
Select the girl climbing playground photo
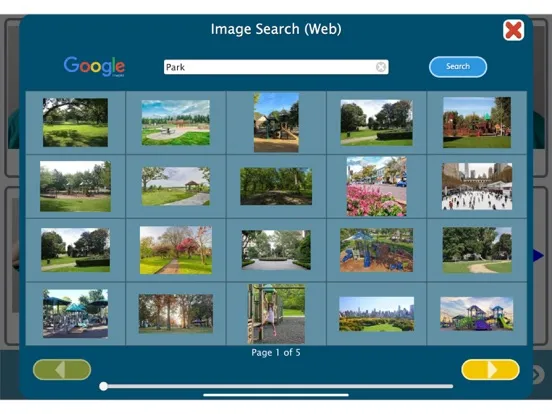coord(276,314)
